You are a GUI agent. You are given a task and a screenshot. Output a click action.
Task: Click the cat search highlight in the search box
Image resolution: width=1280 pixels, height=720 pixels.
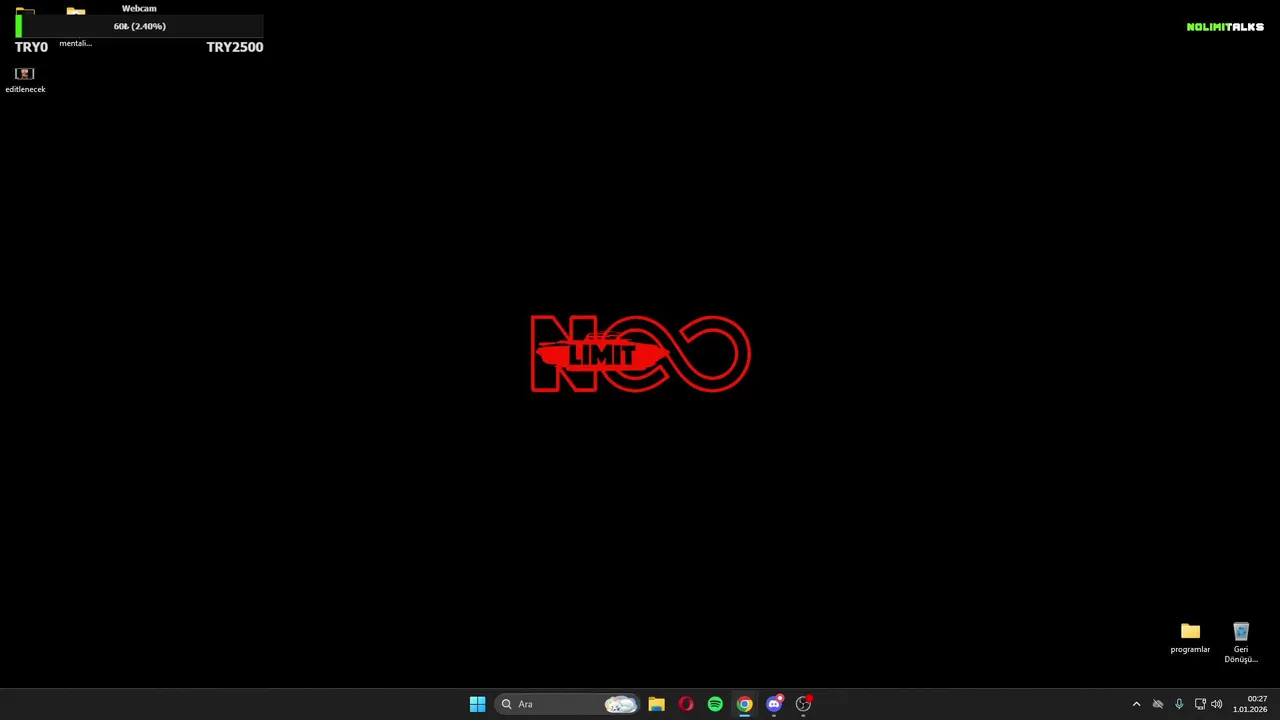point(621,704)
